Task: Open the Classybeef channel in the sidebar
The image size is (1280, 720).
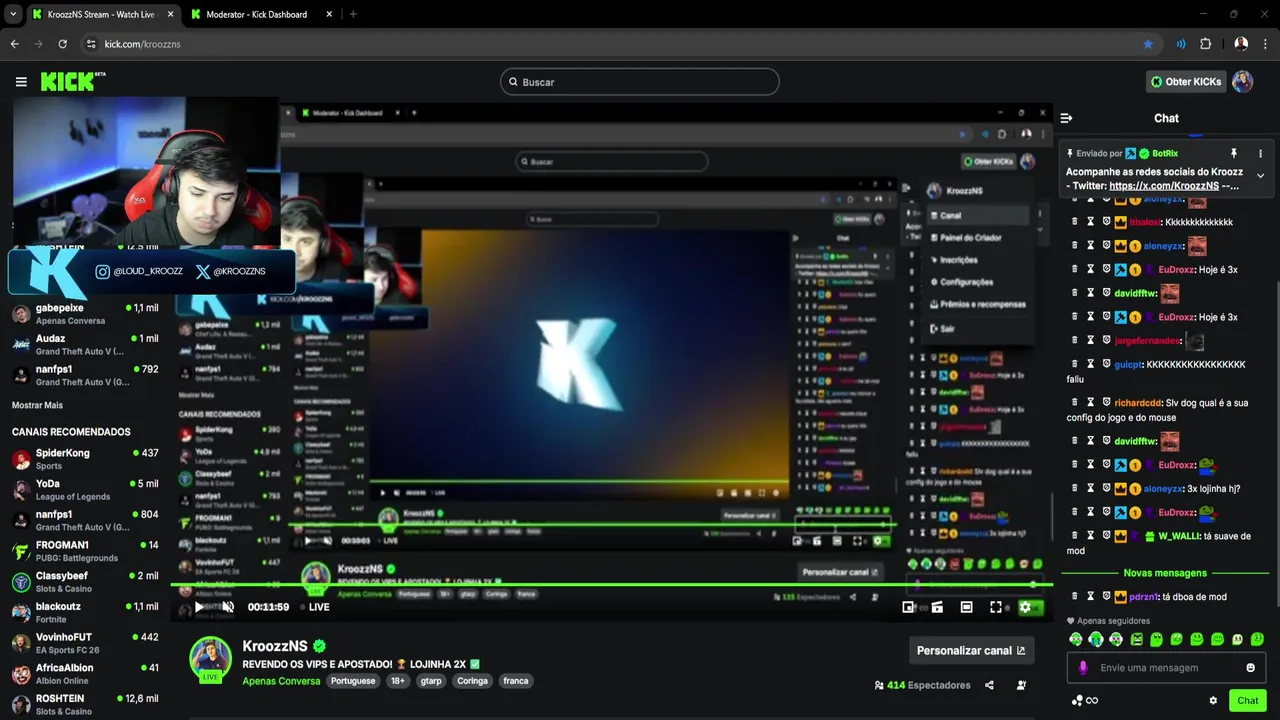Action: (85, 582)
